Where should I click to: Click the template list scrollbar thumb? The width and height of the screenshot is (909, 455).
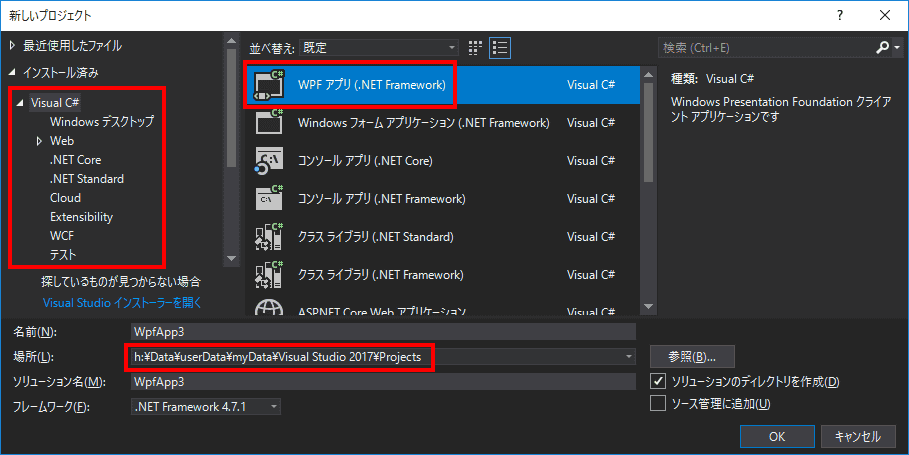(x=648, y=132)
